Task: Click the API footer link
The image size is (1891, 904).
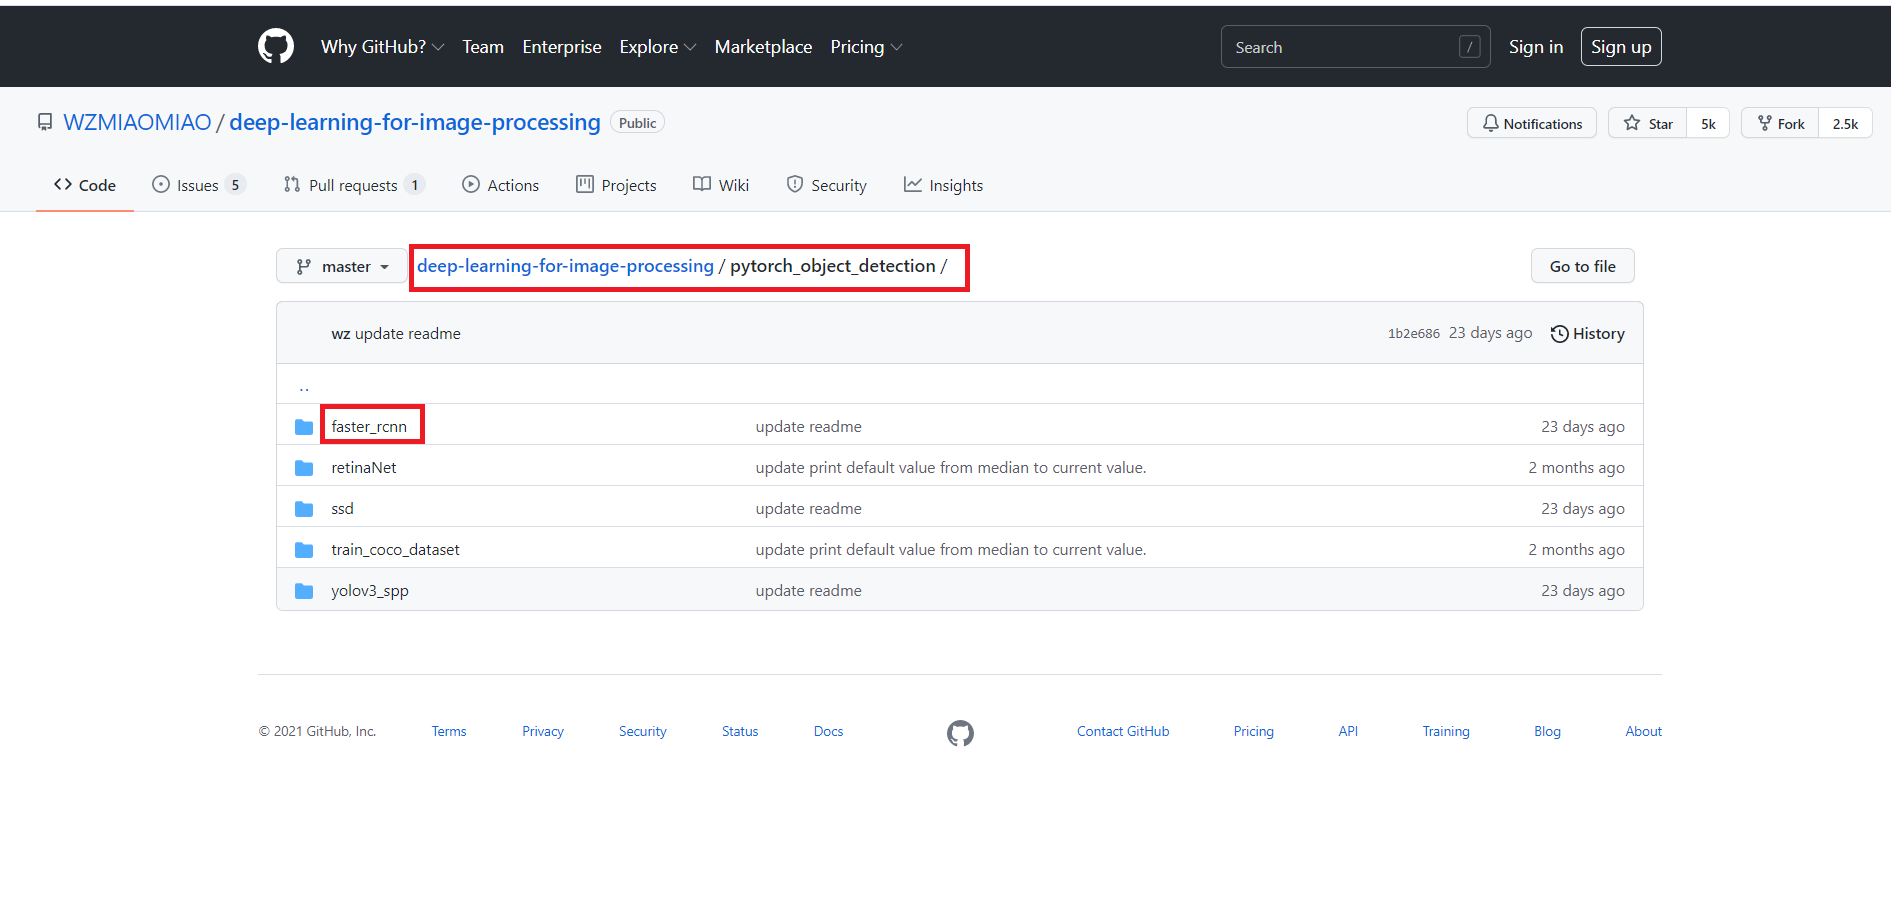Action: (x=1348, y=732)
